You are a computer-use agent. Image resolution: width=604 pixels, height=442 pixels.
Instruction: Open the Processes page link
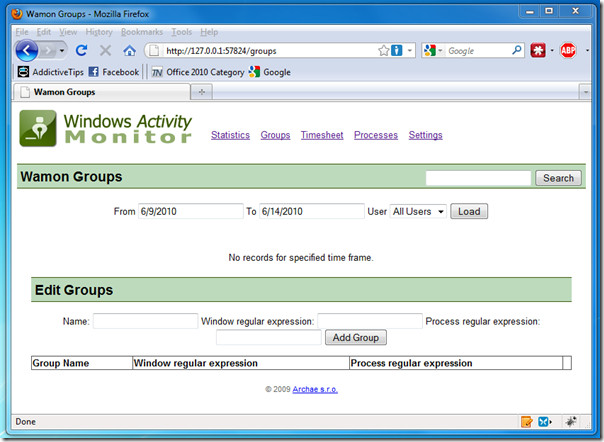tap(376, 135)
